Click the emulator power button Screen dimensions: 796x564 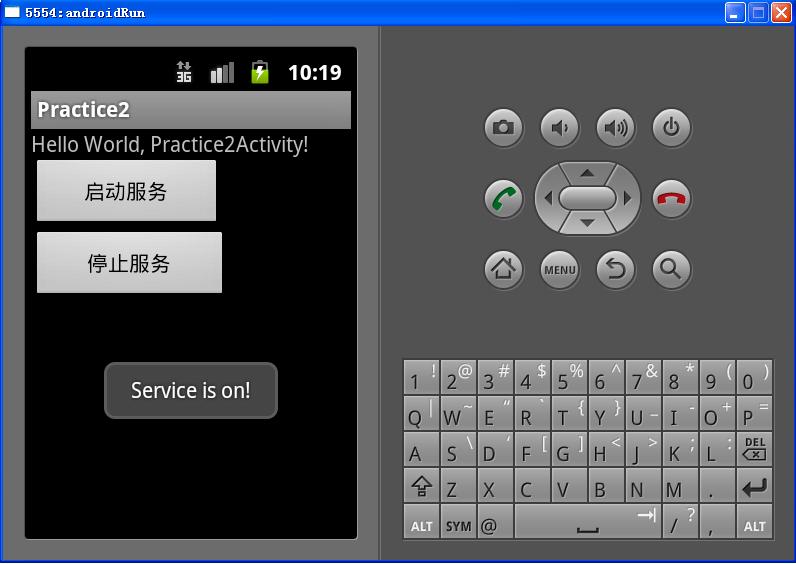point(671,127)
